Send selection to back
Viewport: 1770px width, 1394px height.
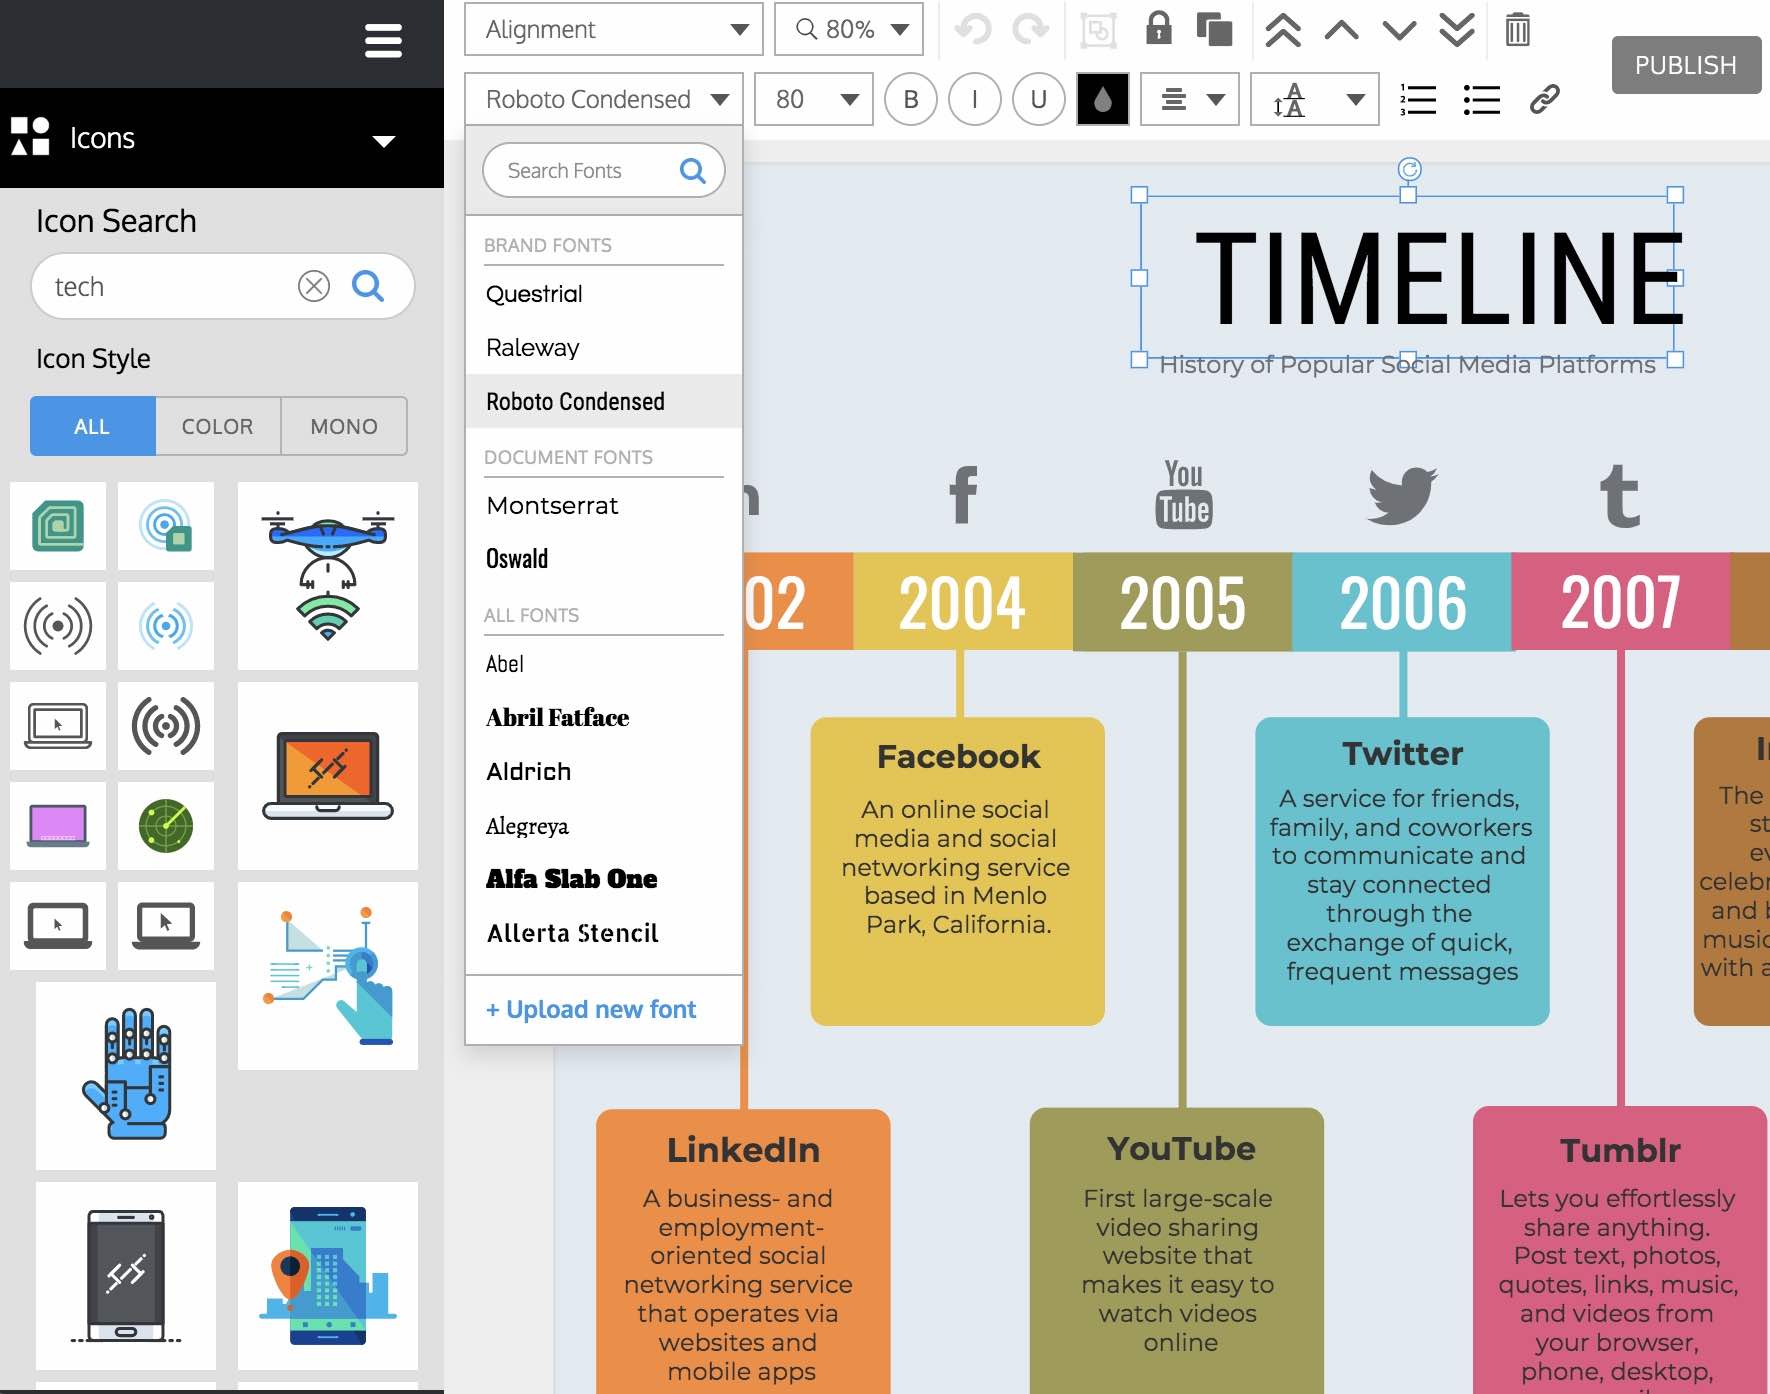click(1457, 30)
